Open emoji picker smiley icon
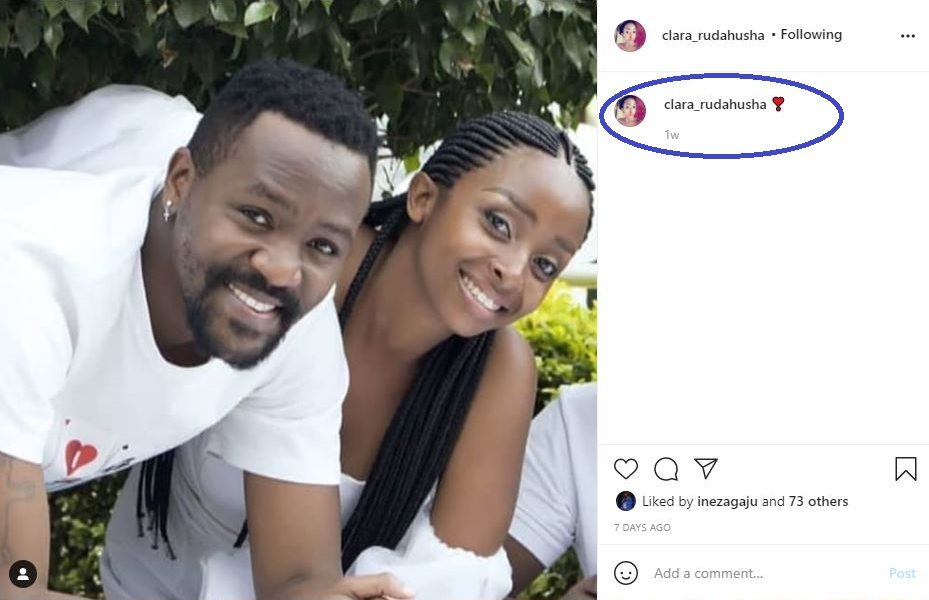 626,573
